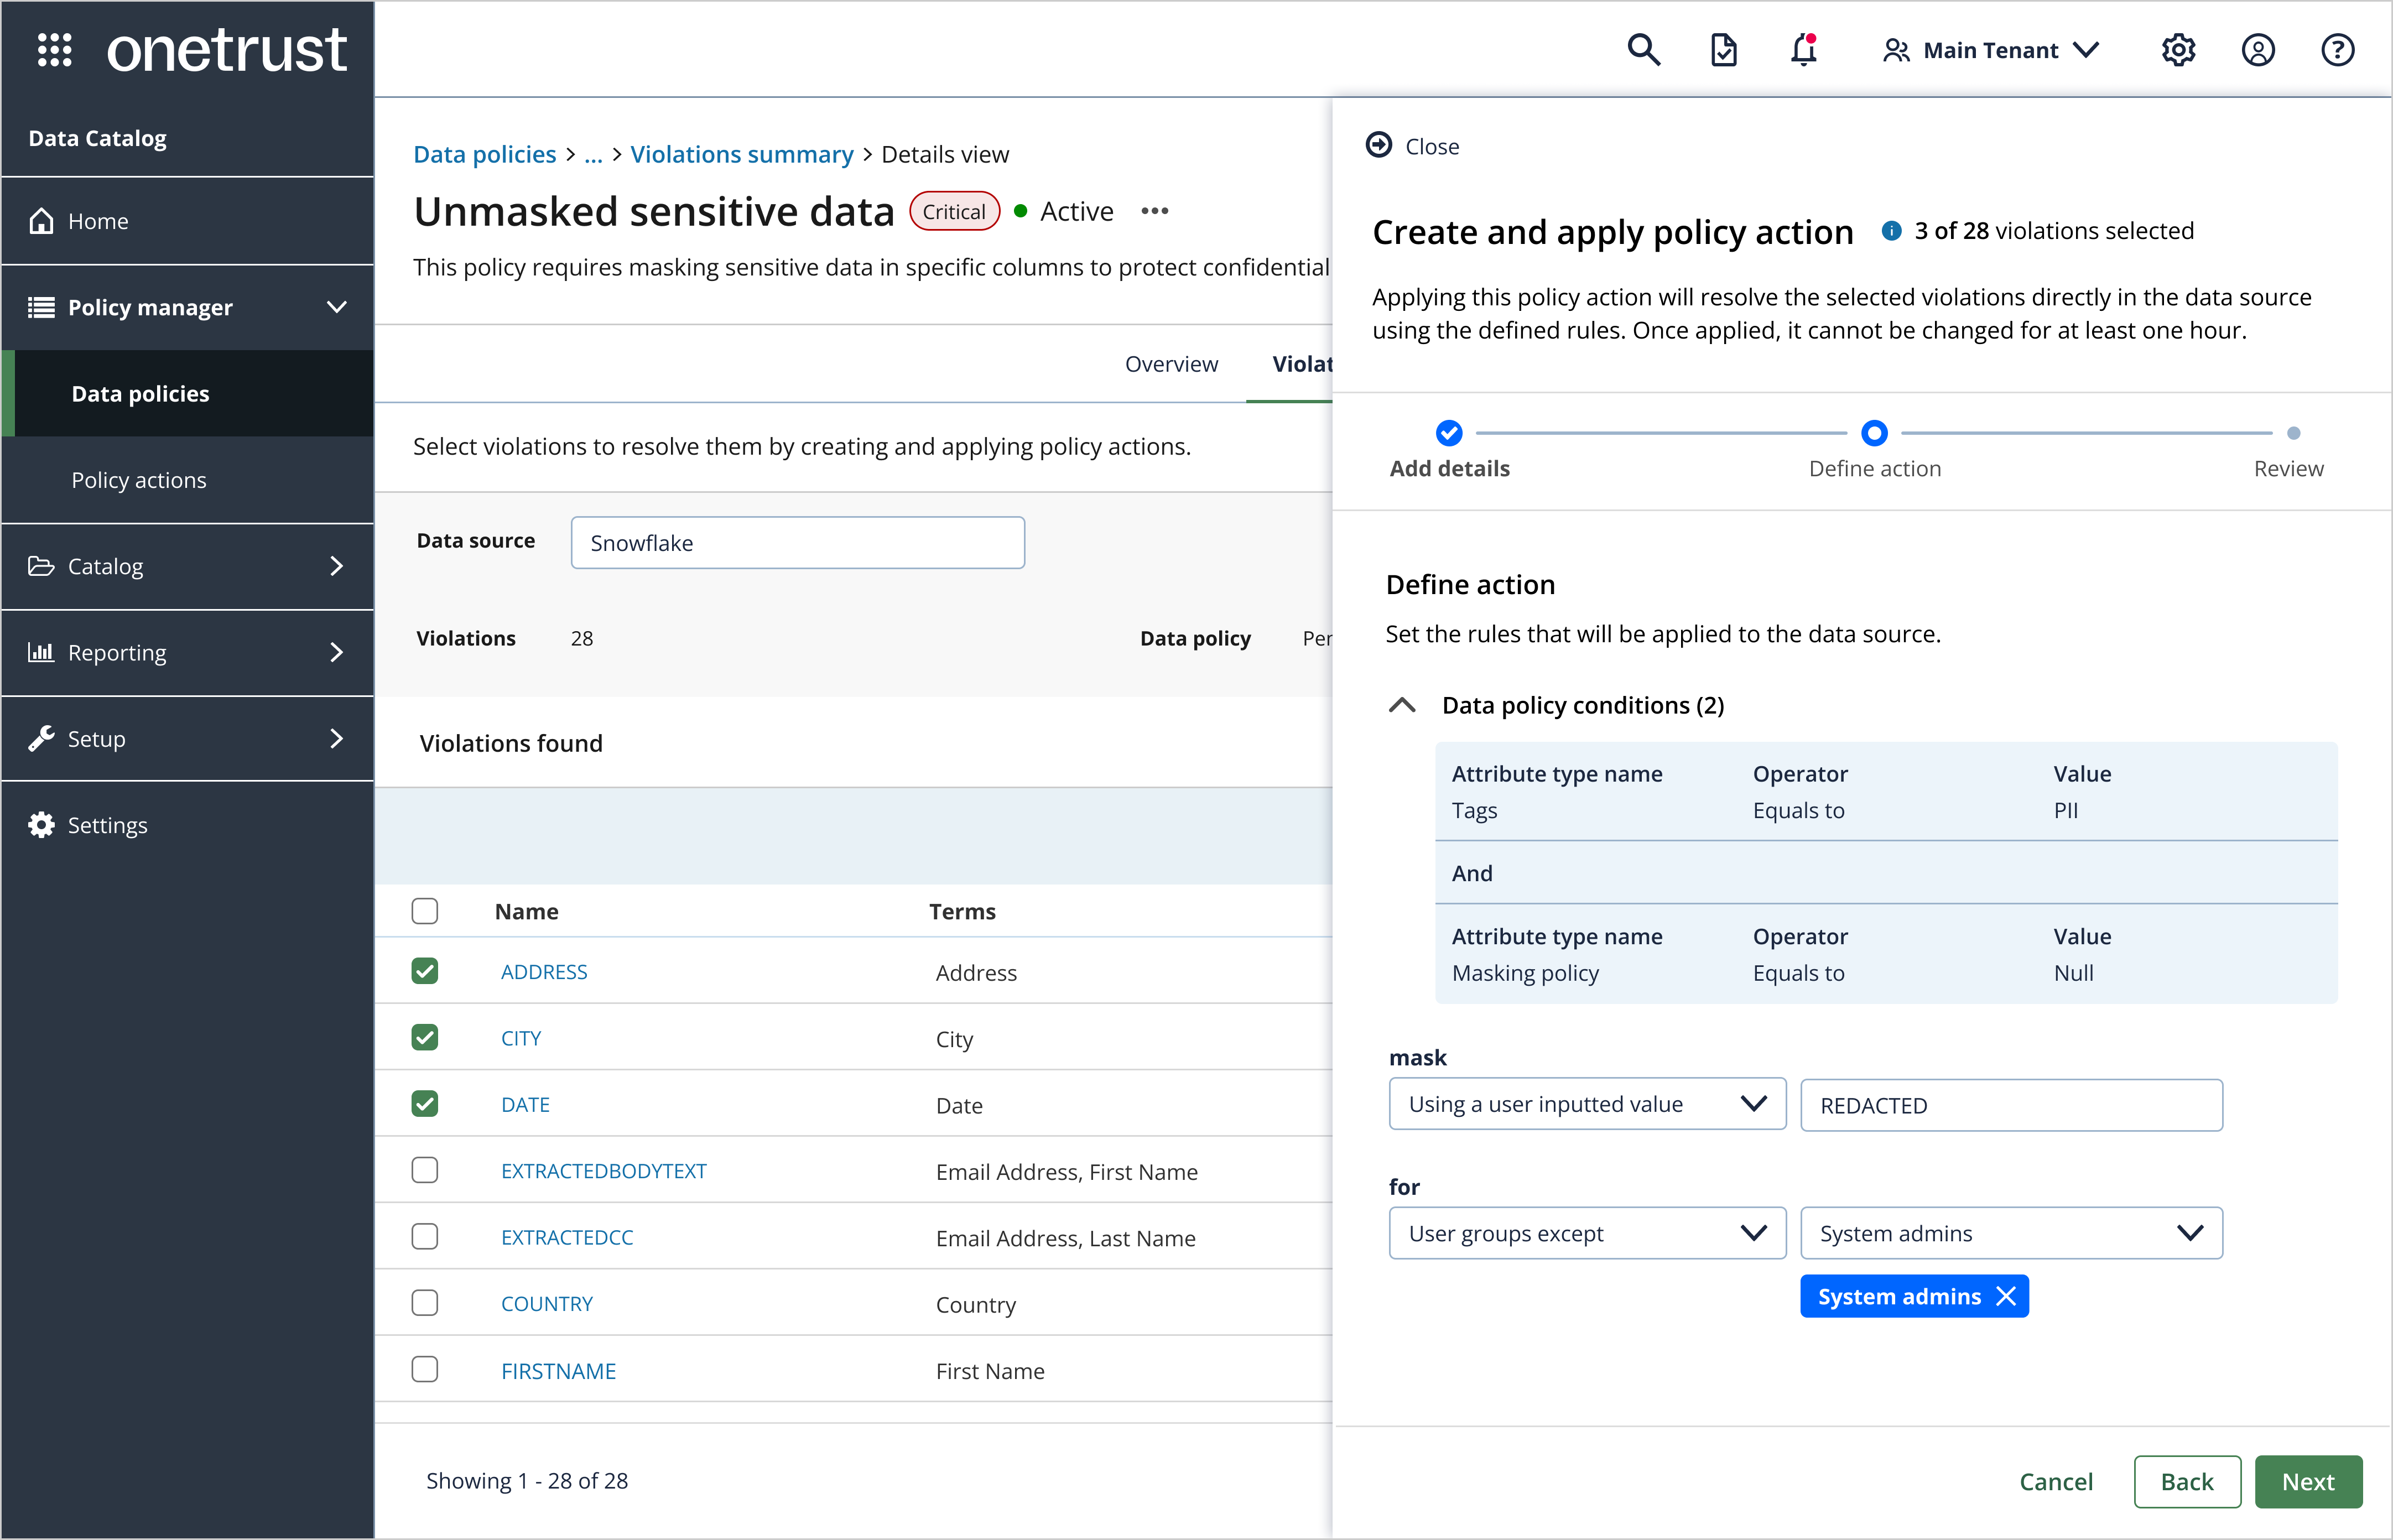
Task: Open the Violations summary breadcrumb link
Action: click(x=742, y=154)
